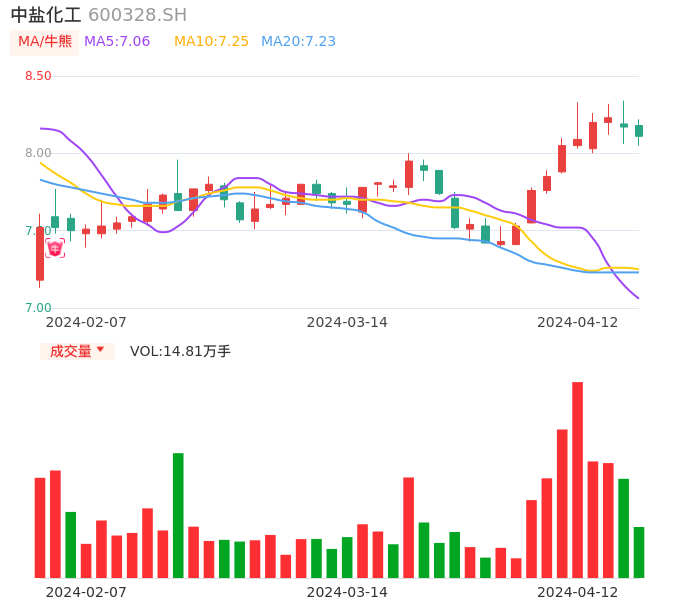Click the tall green volume bar
The height and width of the screenshot is (606, 686).
coord(178,515)
